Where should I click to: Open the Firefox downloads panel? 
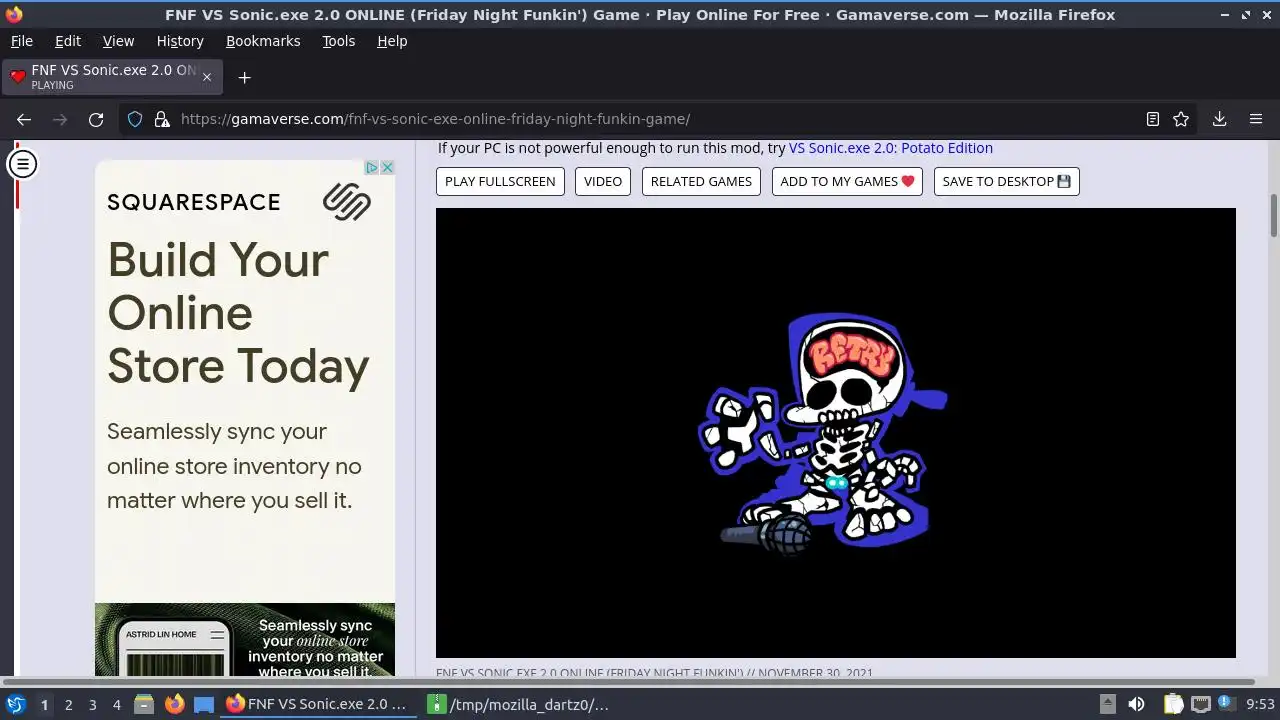[1220, 119]
